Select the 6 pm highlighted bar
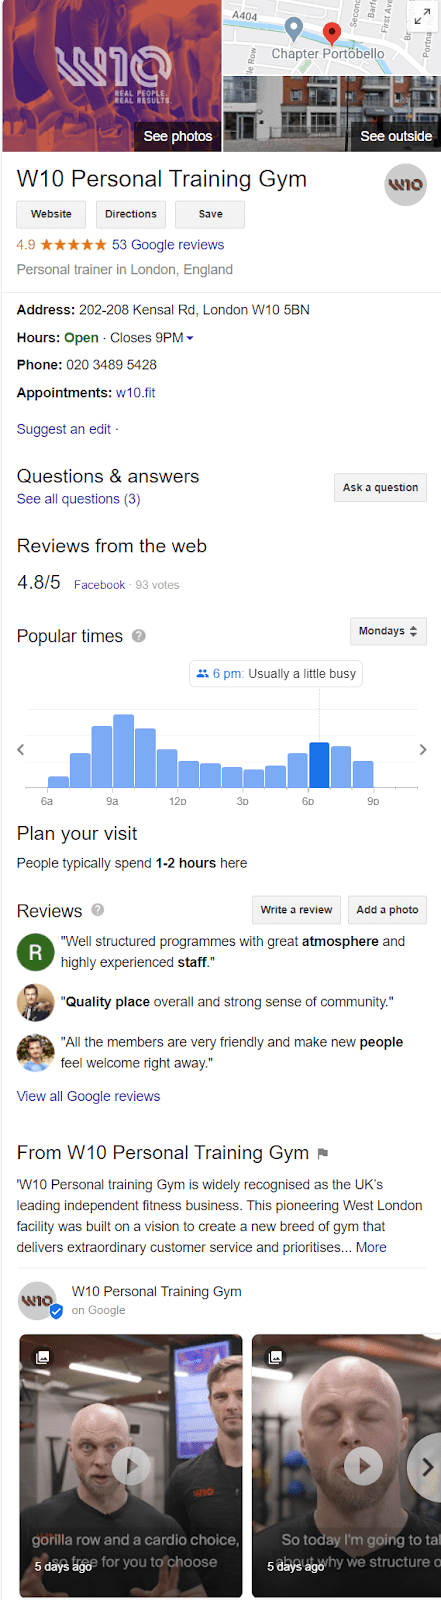441x1600 pixels. point(319,765)
